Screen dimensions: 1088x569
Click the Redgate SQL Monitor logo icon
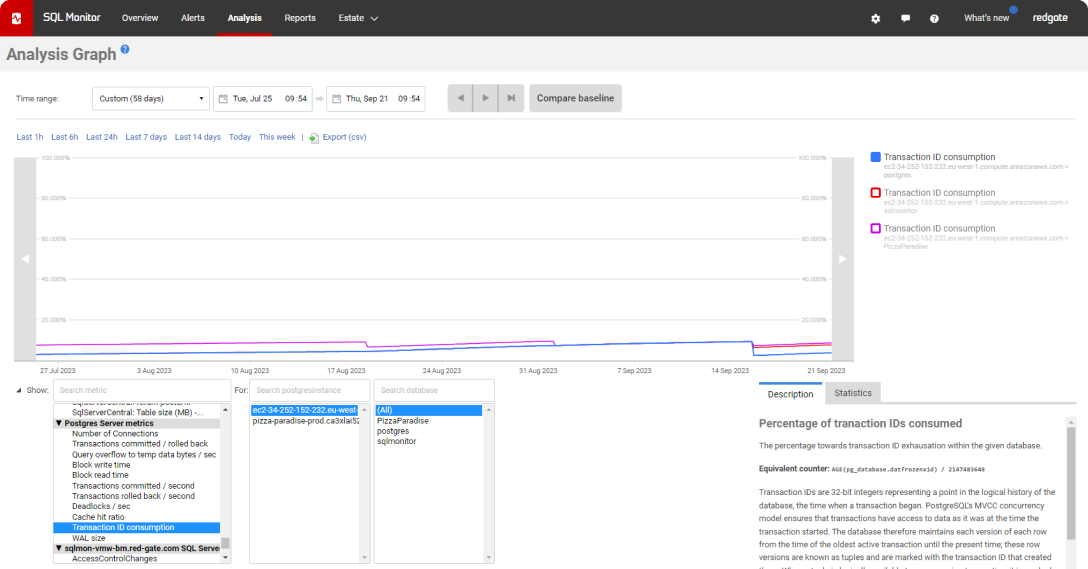(x=16, y=18)
